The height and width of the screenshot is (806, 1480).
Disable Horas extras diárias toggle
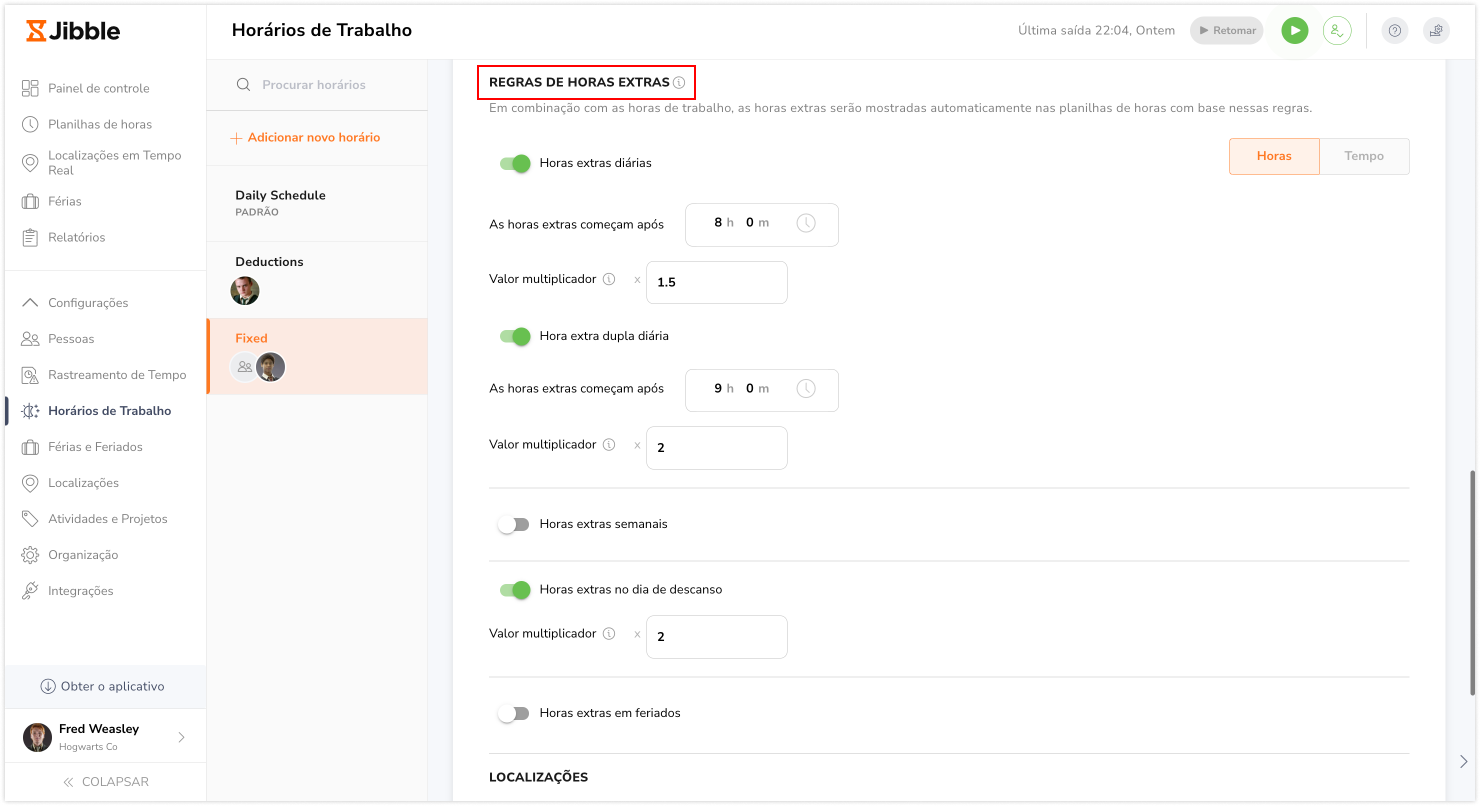click(x=515, y=163)
